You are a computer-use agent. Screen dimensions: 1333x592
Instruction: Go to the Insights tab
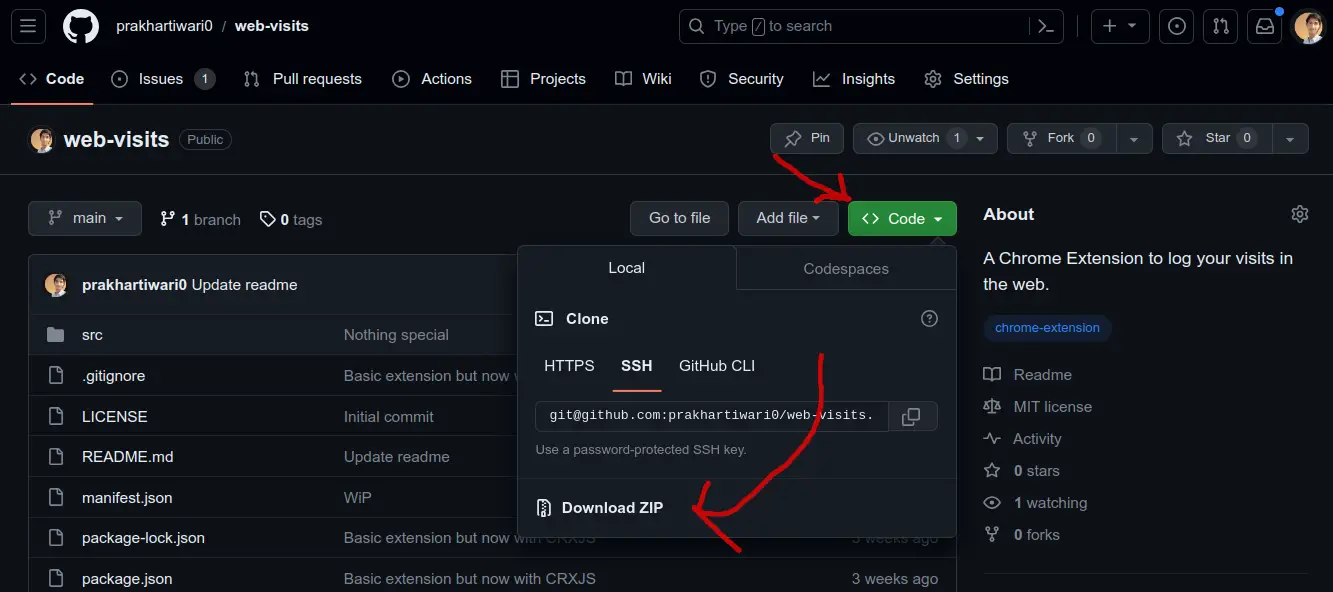(854, 79)
